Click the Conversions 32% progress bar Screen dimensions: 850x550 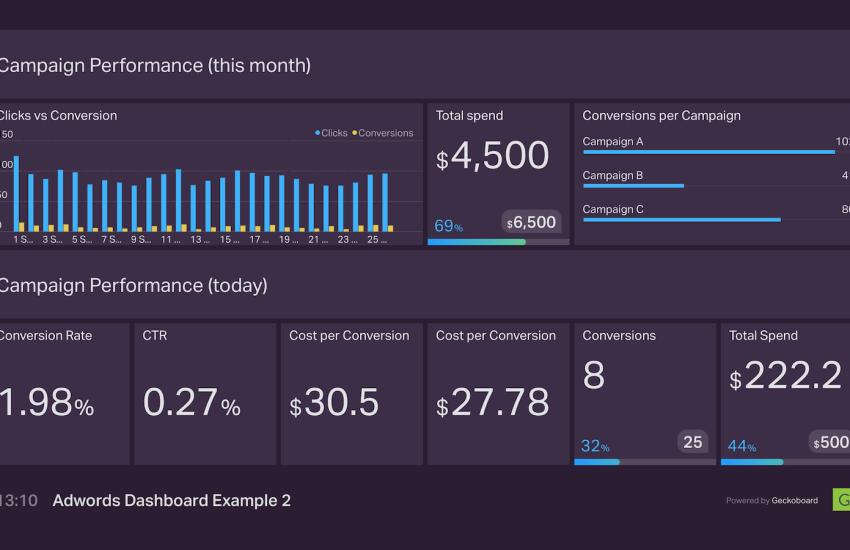pyautogui.click(x=645, y=462)
